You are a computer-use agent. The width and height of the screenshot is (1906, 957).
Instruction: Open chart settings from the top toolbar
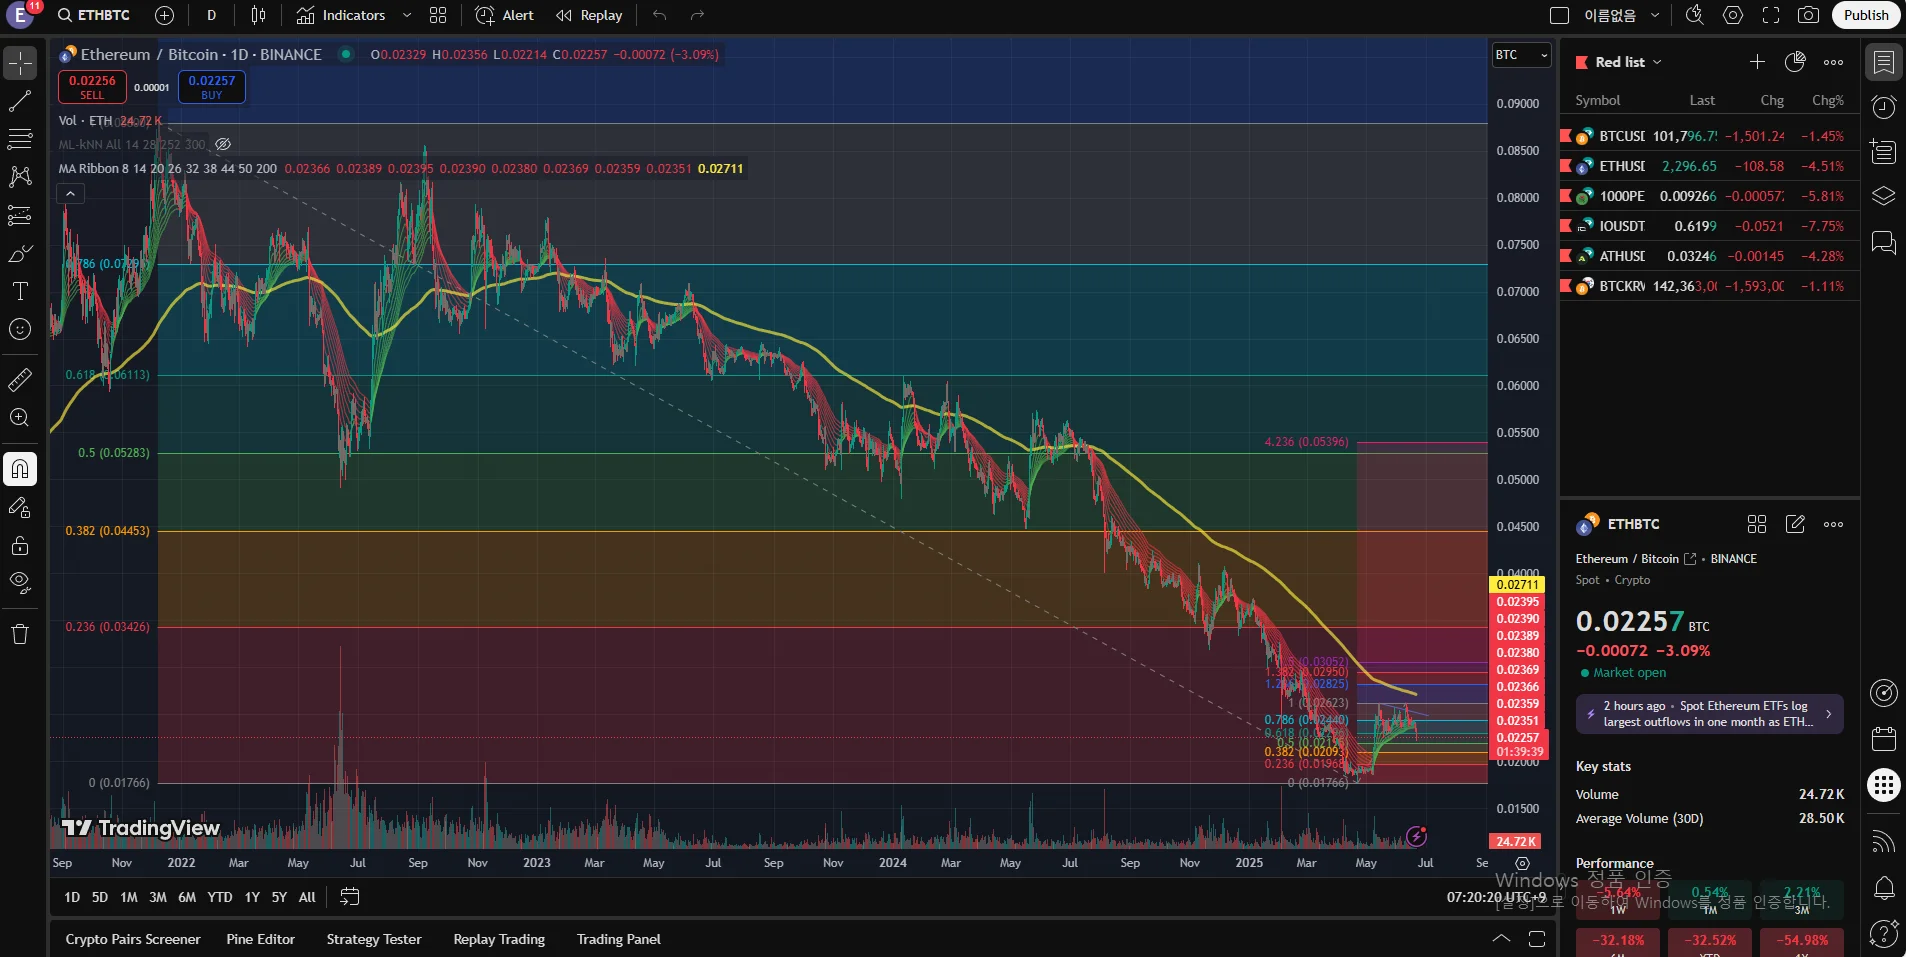(x=1733, y=15)
